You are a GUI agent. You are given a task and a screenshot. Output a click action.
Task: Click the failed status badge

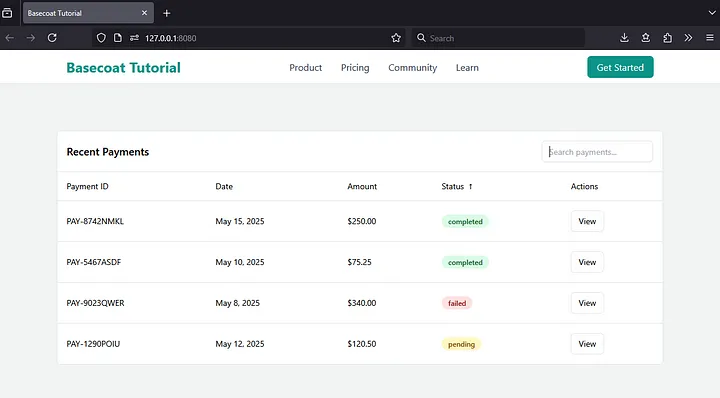point(457,303)
